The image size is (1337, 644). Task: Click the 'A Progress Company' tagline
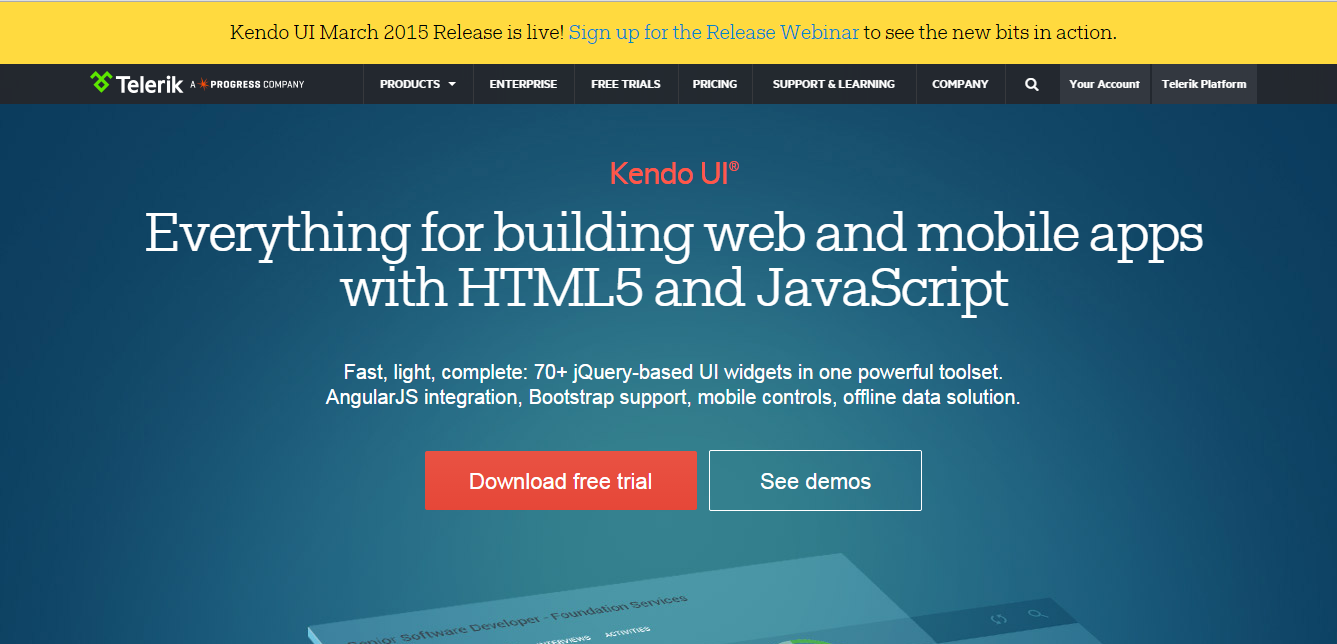click(247, 84)
